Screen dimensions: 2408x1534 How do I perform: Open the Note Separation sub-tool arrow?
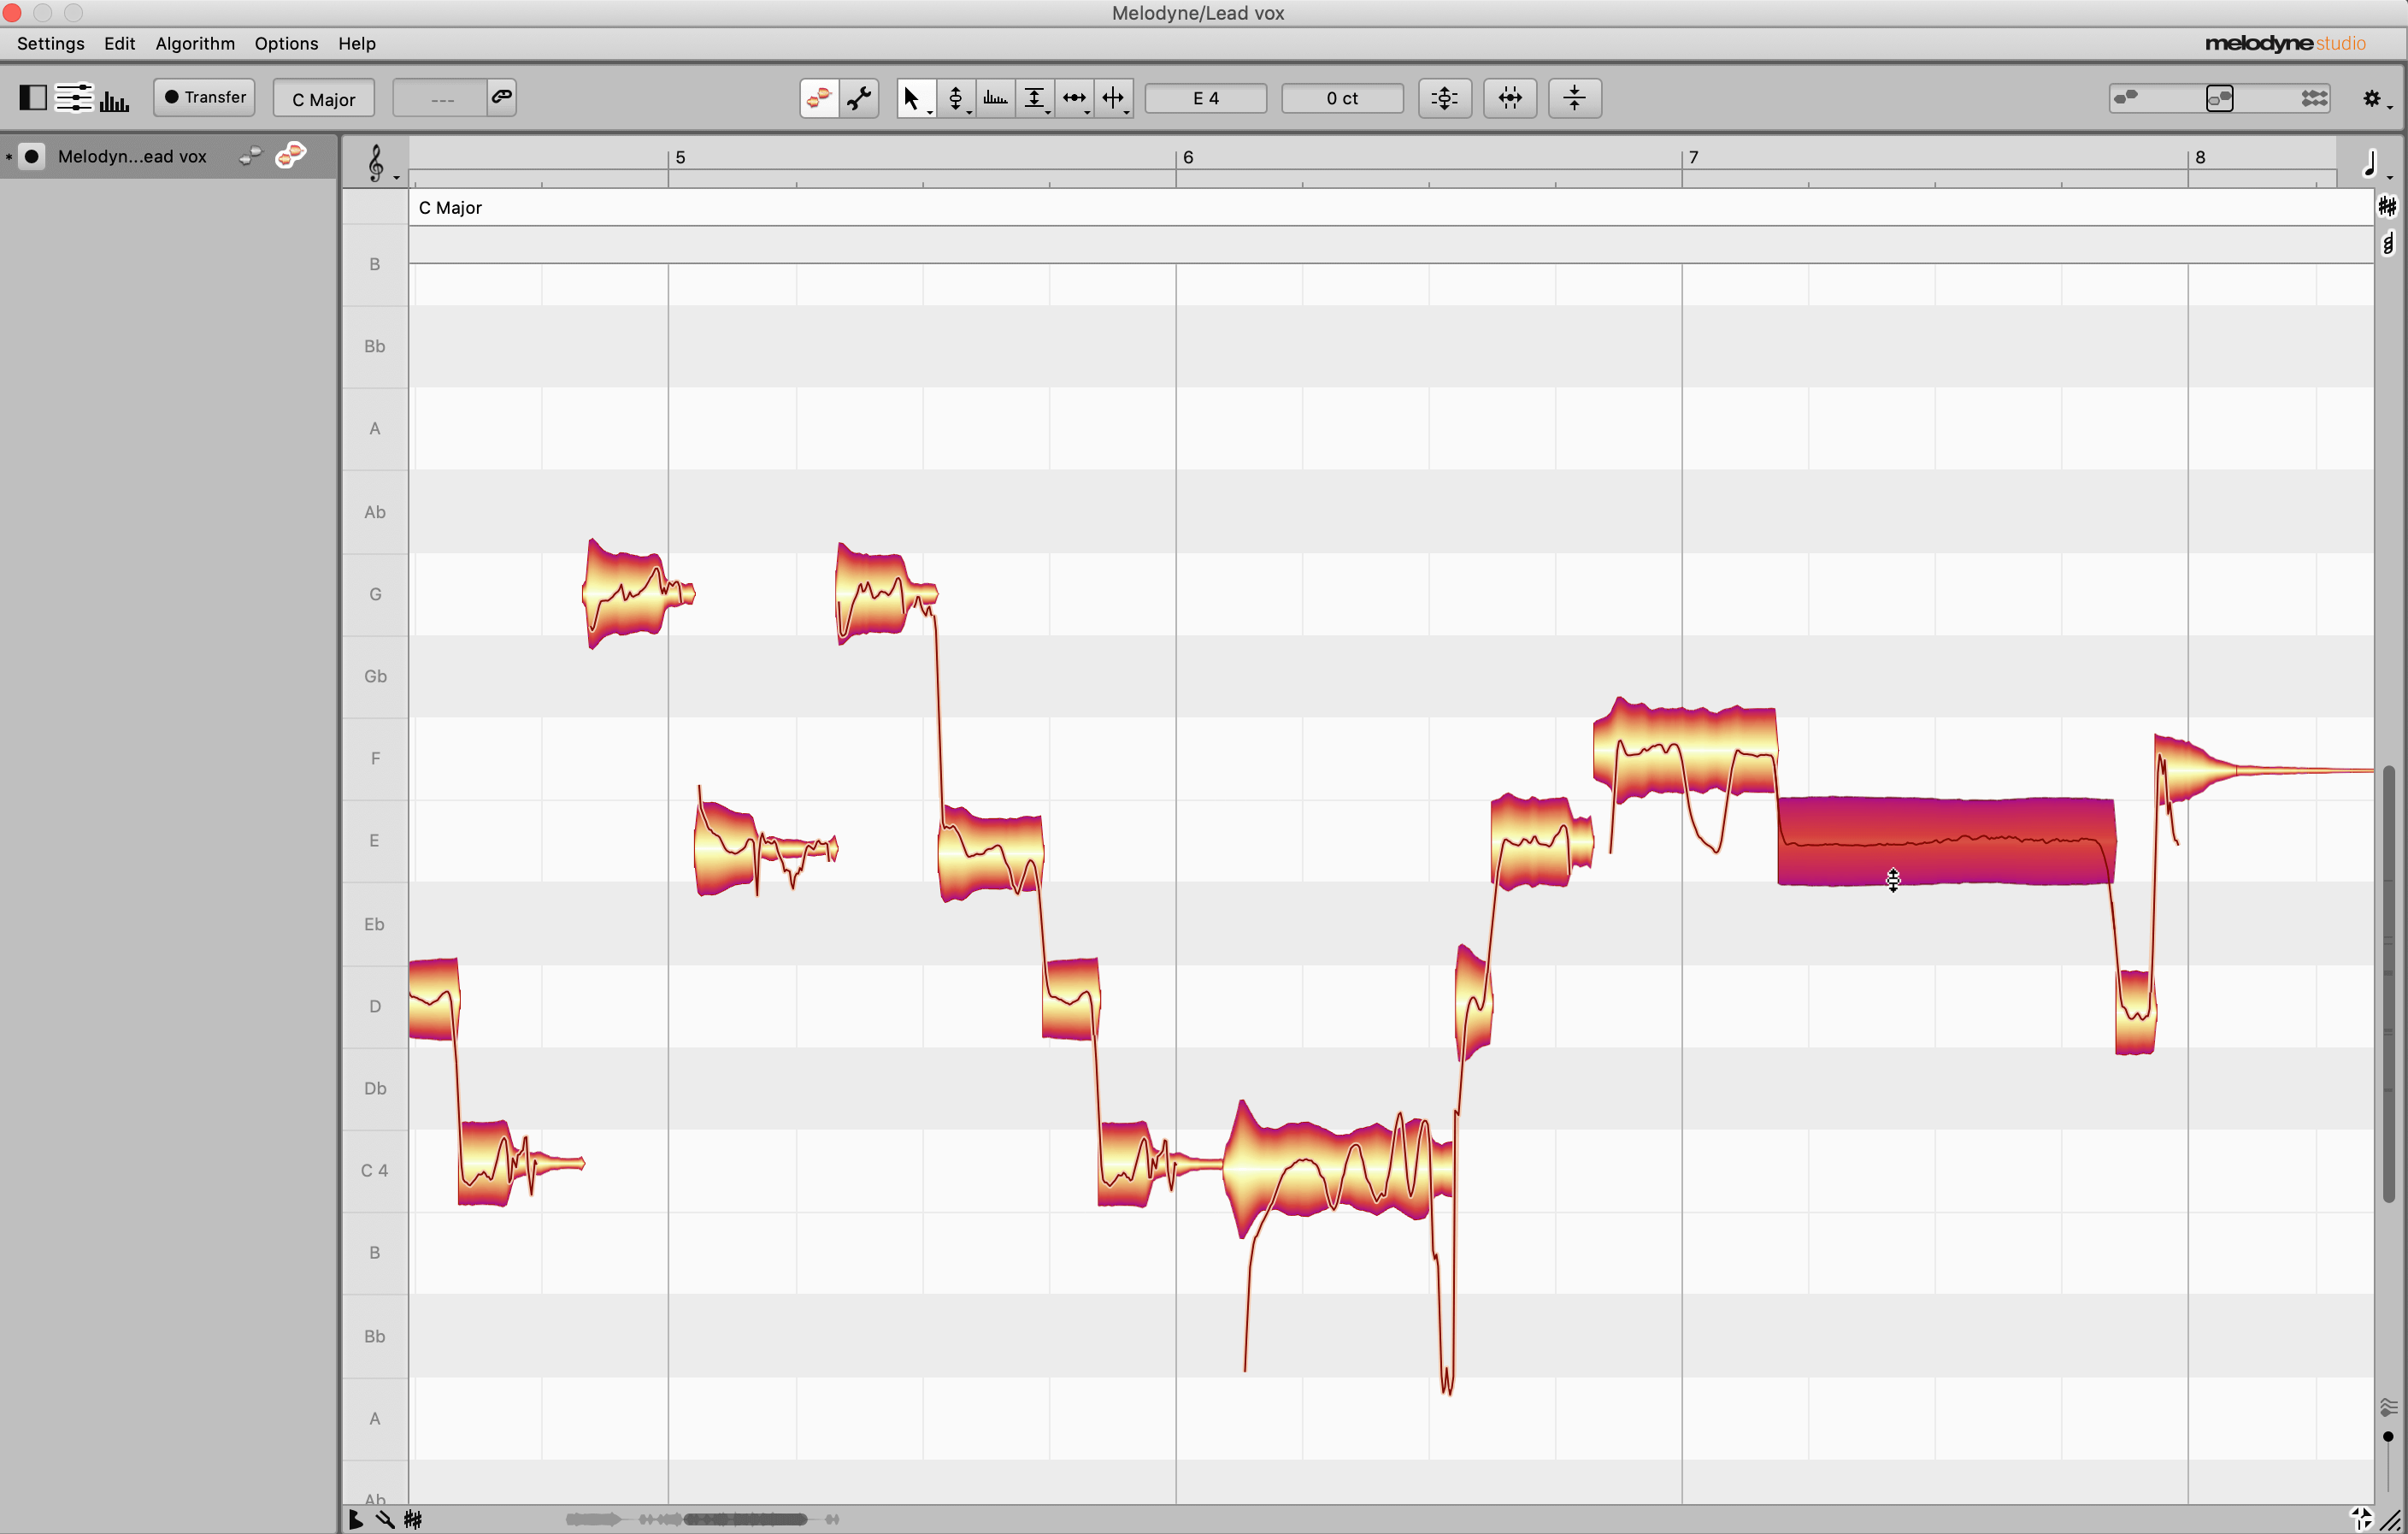coord(1127,112)
